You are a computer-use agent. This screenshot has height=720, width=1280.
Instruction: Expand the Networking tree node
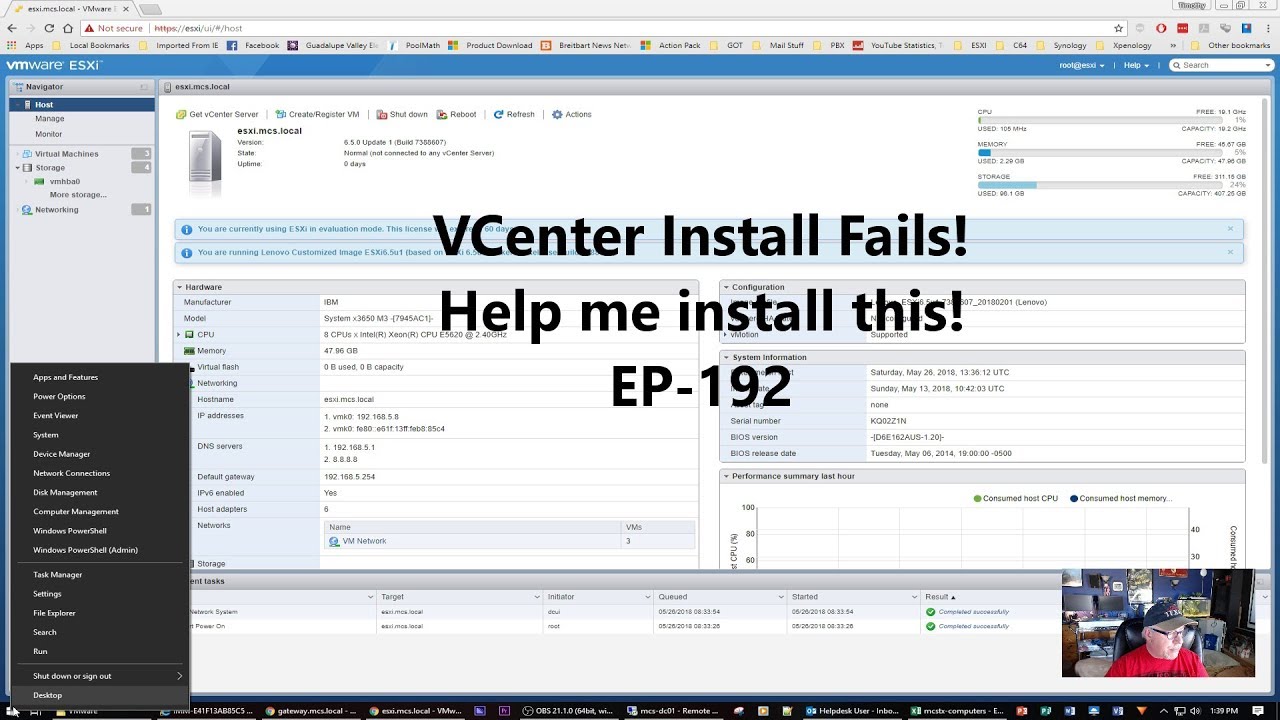point(17,210)
